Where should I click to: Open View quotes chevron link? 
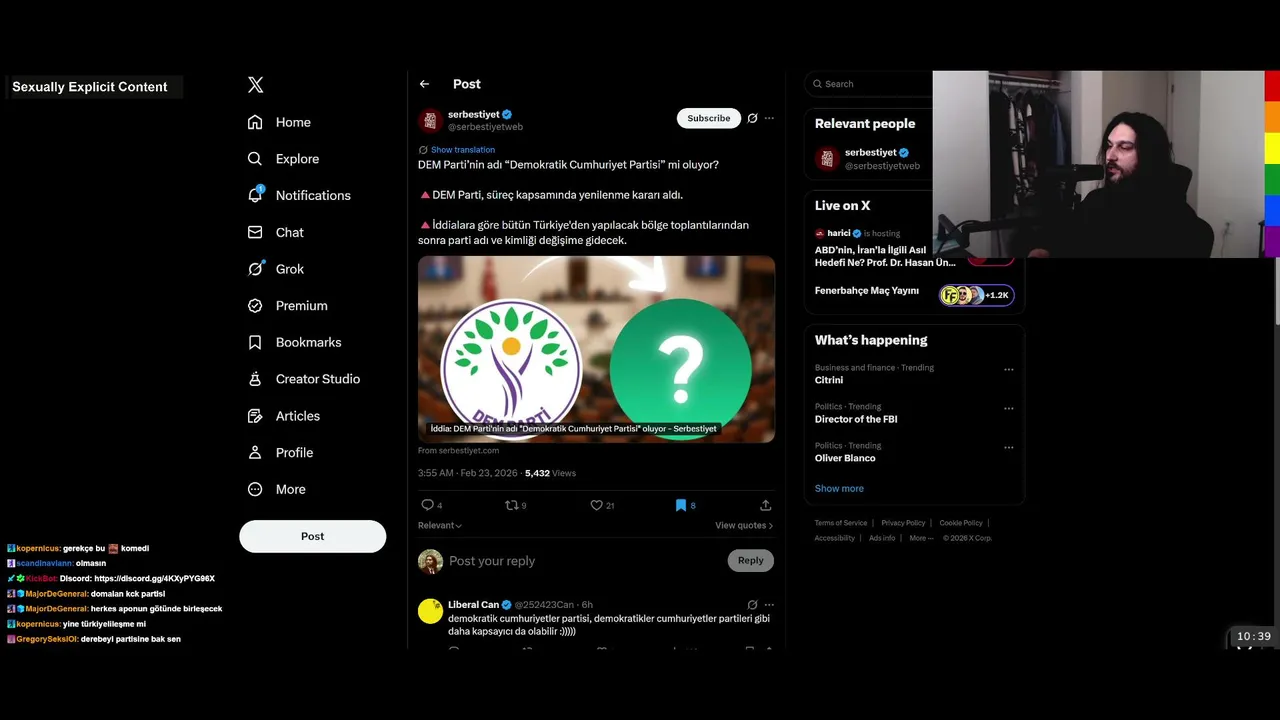(744, 525)
